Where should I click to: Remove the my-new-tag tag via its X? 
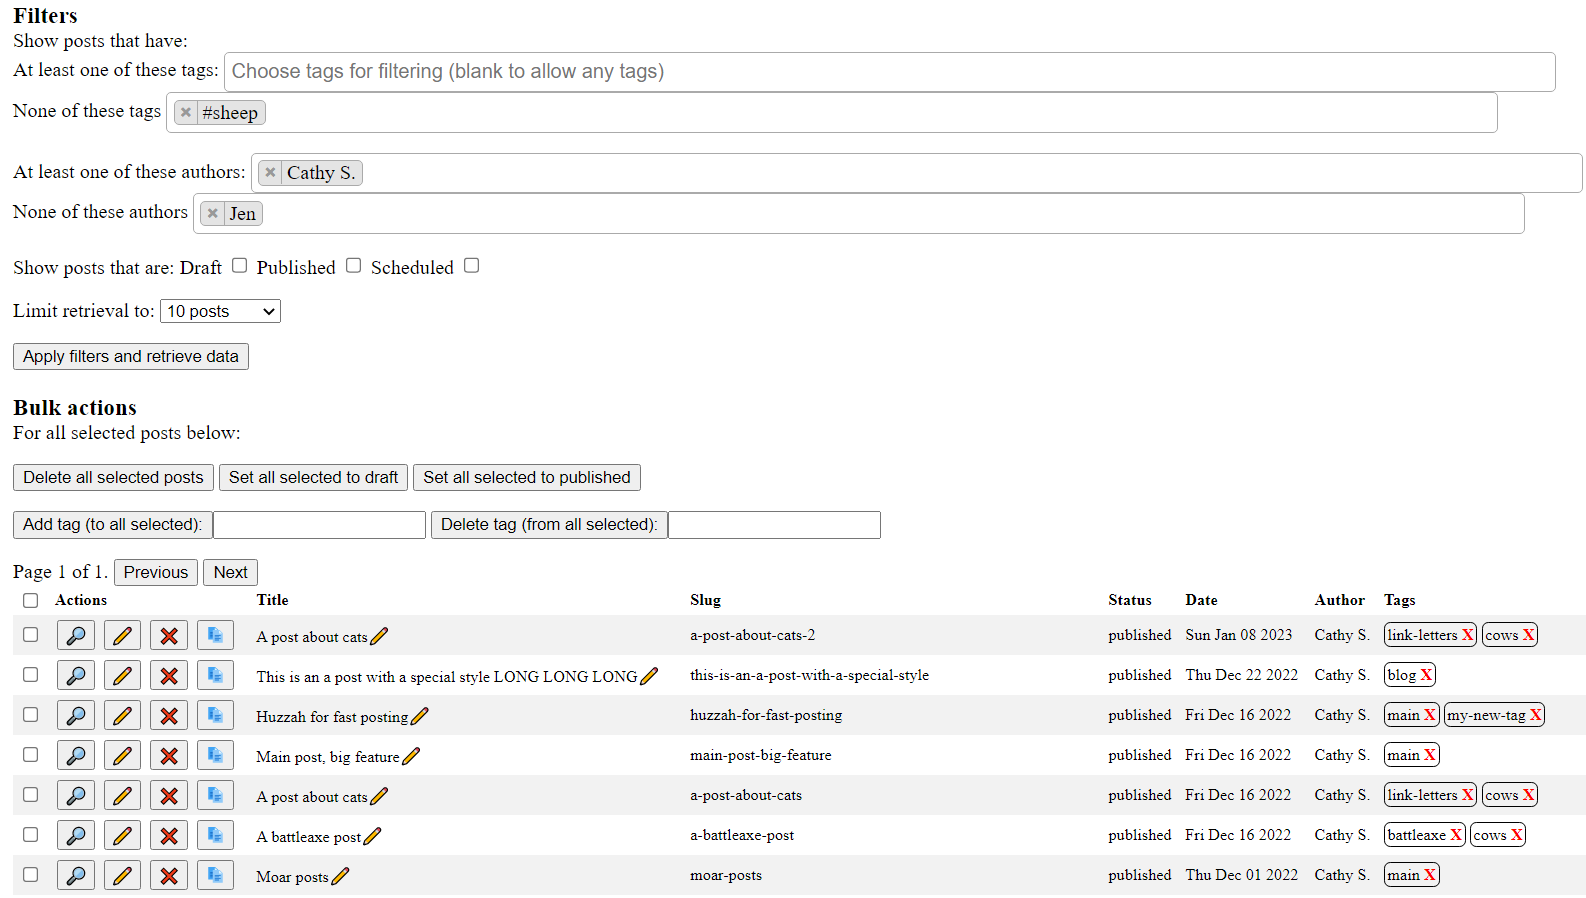[x=1535, y=715]
